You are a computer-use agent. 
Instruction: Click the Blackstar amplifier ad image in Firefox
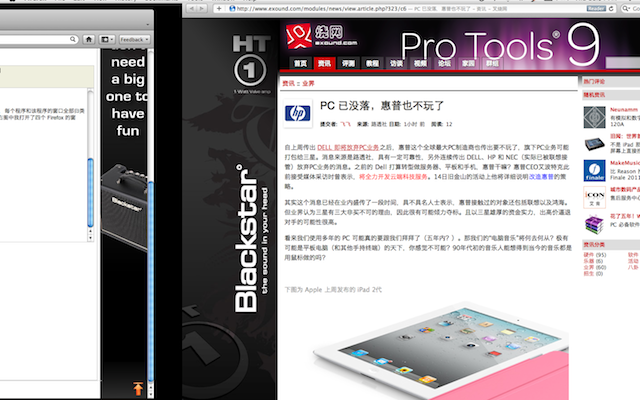pyautogui.click(x=124, y=206)
